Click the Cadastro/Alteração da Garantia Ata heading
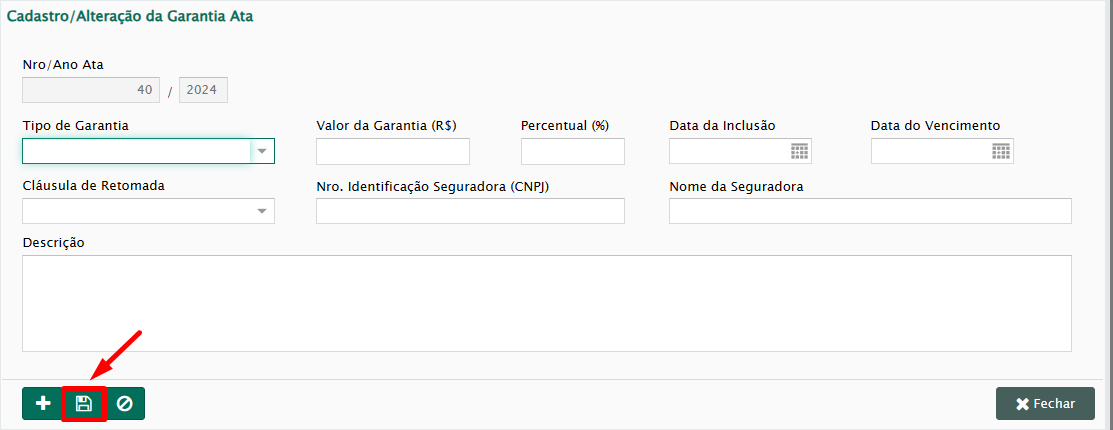Viewport: 1113px width, 430px height. 130,17
